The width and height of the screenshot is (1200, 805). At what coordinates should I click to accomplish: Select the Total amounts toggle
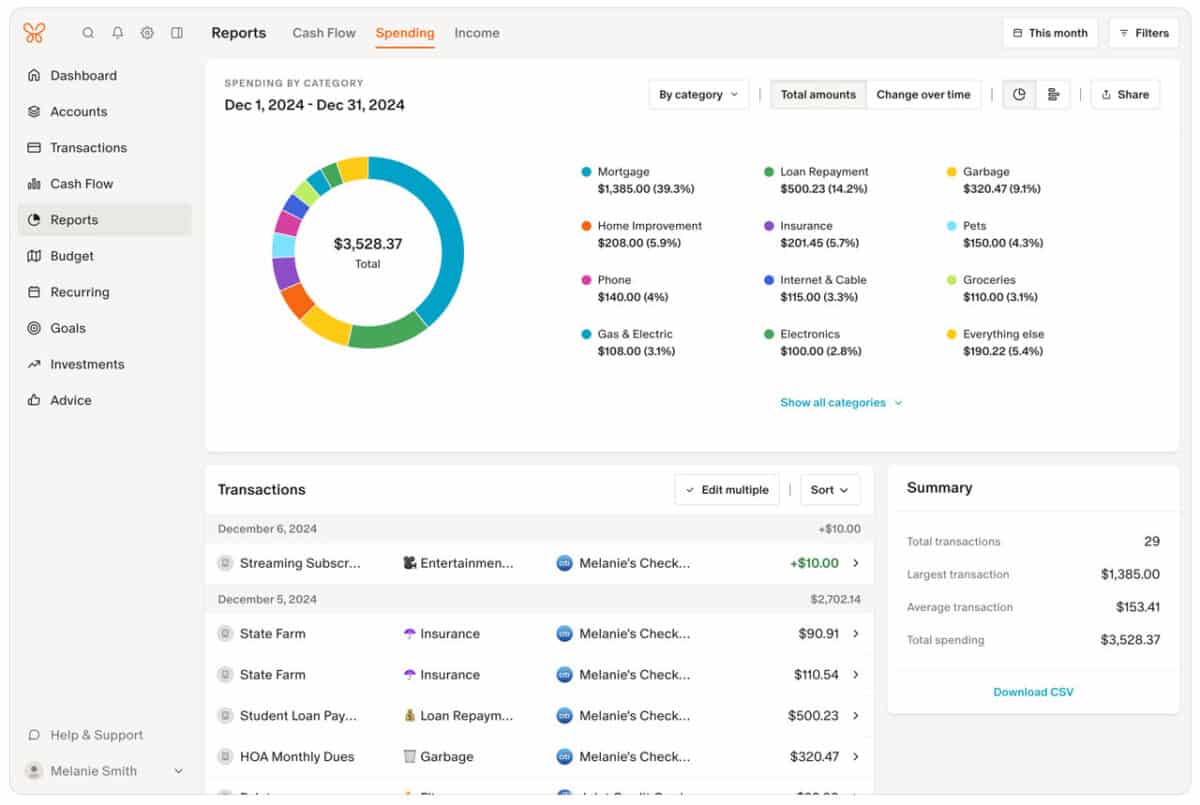818,95
